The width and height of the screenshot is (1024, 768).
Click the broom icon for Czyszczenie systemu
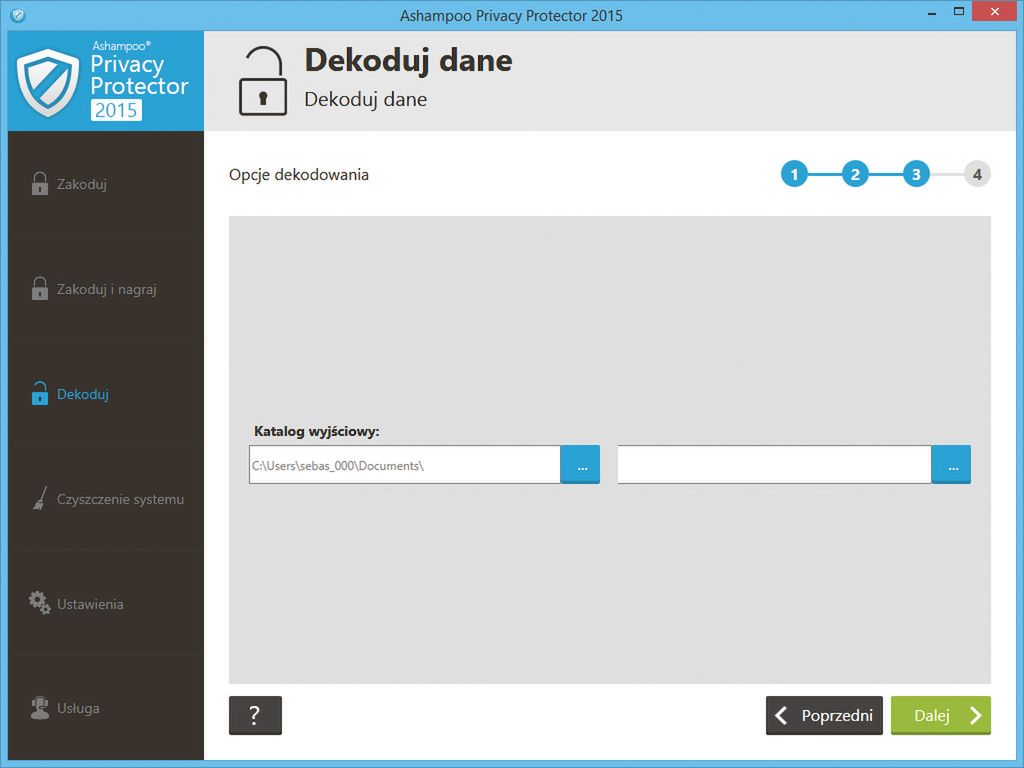pyautogui.click(x=40, y=498)
